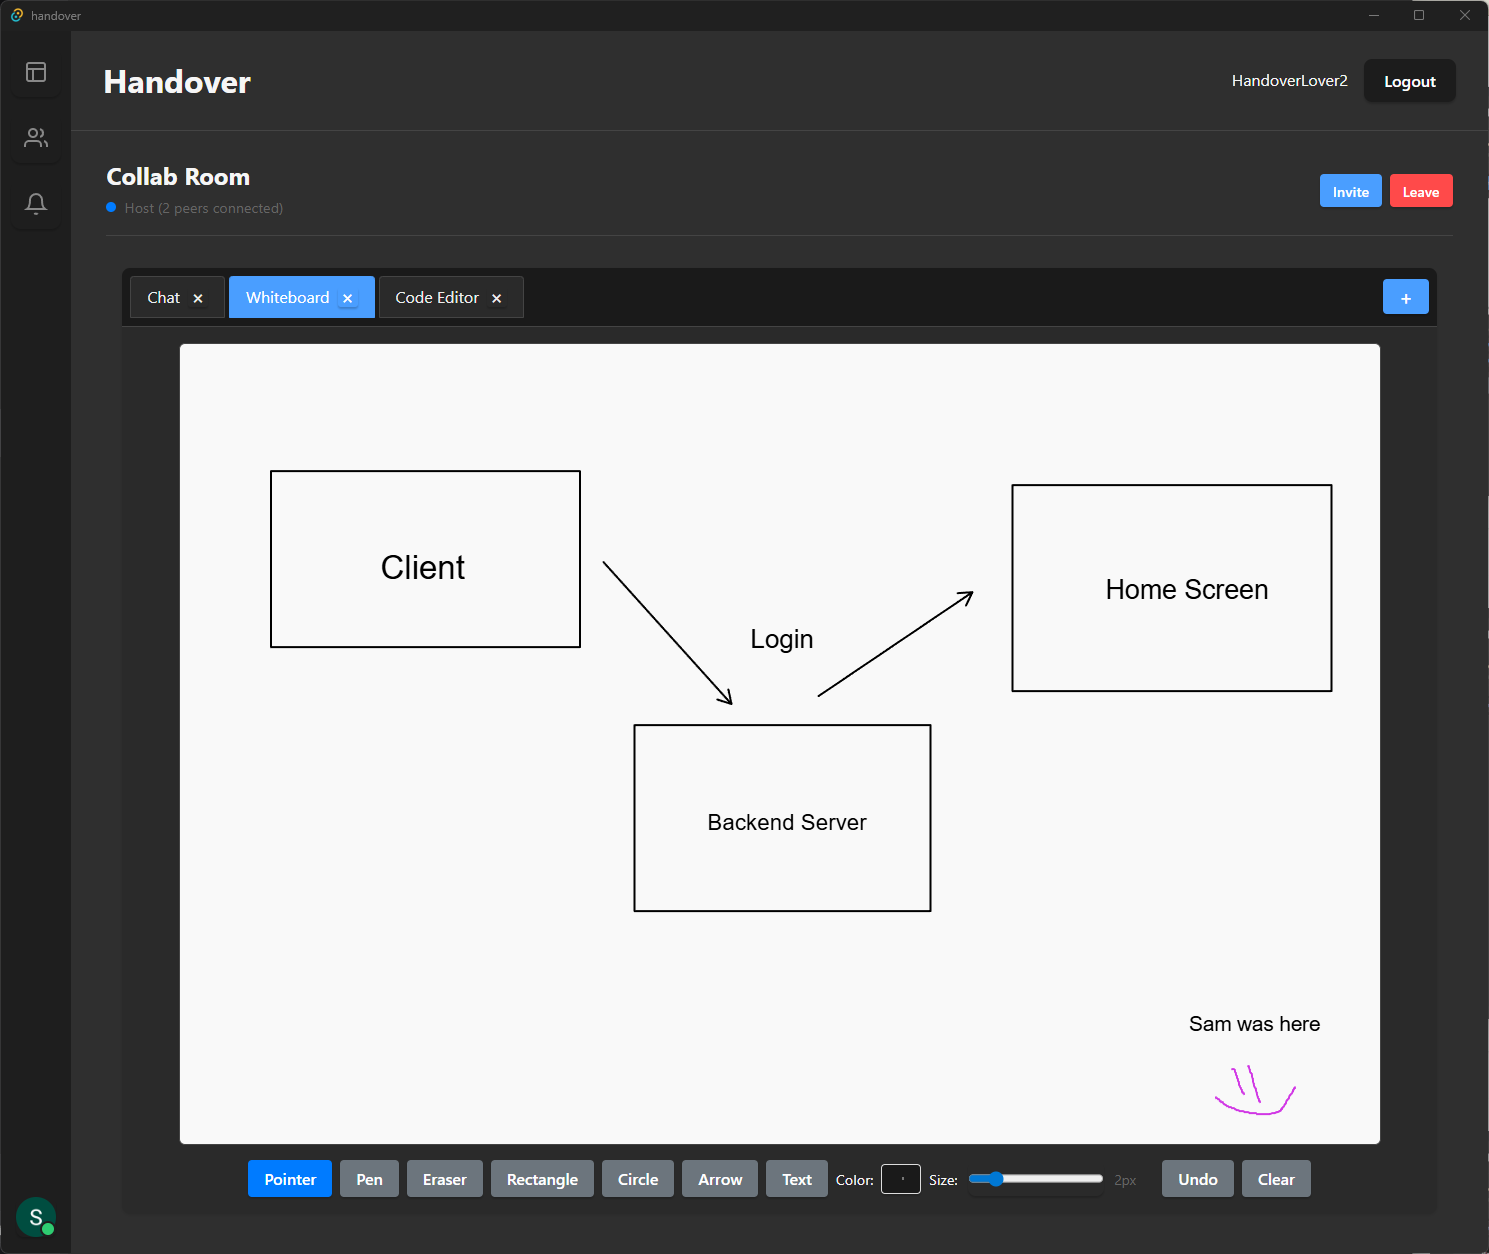Viewport: 1489px width, 1254px height.
Task: Switch to the Chat tab
Action: point(163,296)
